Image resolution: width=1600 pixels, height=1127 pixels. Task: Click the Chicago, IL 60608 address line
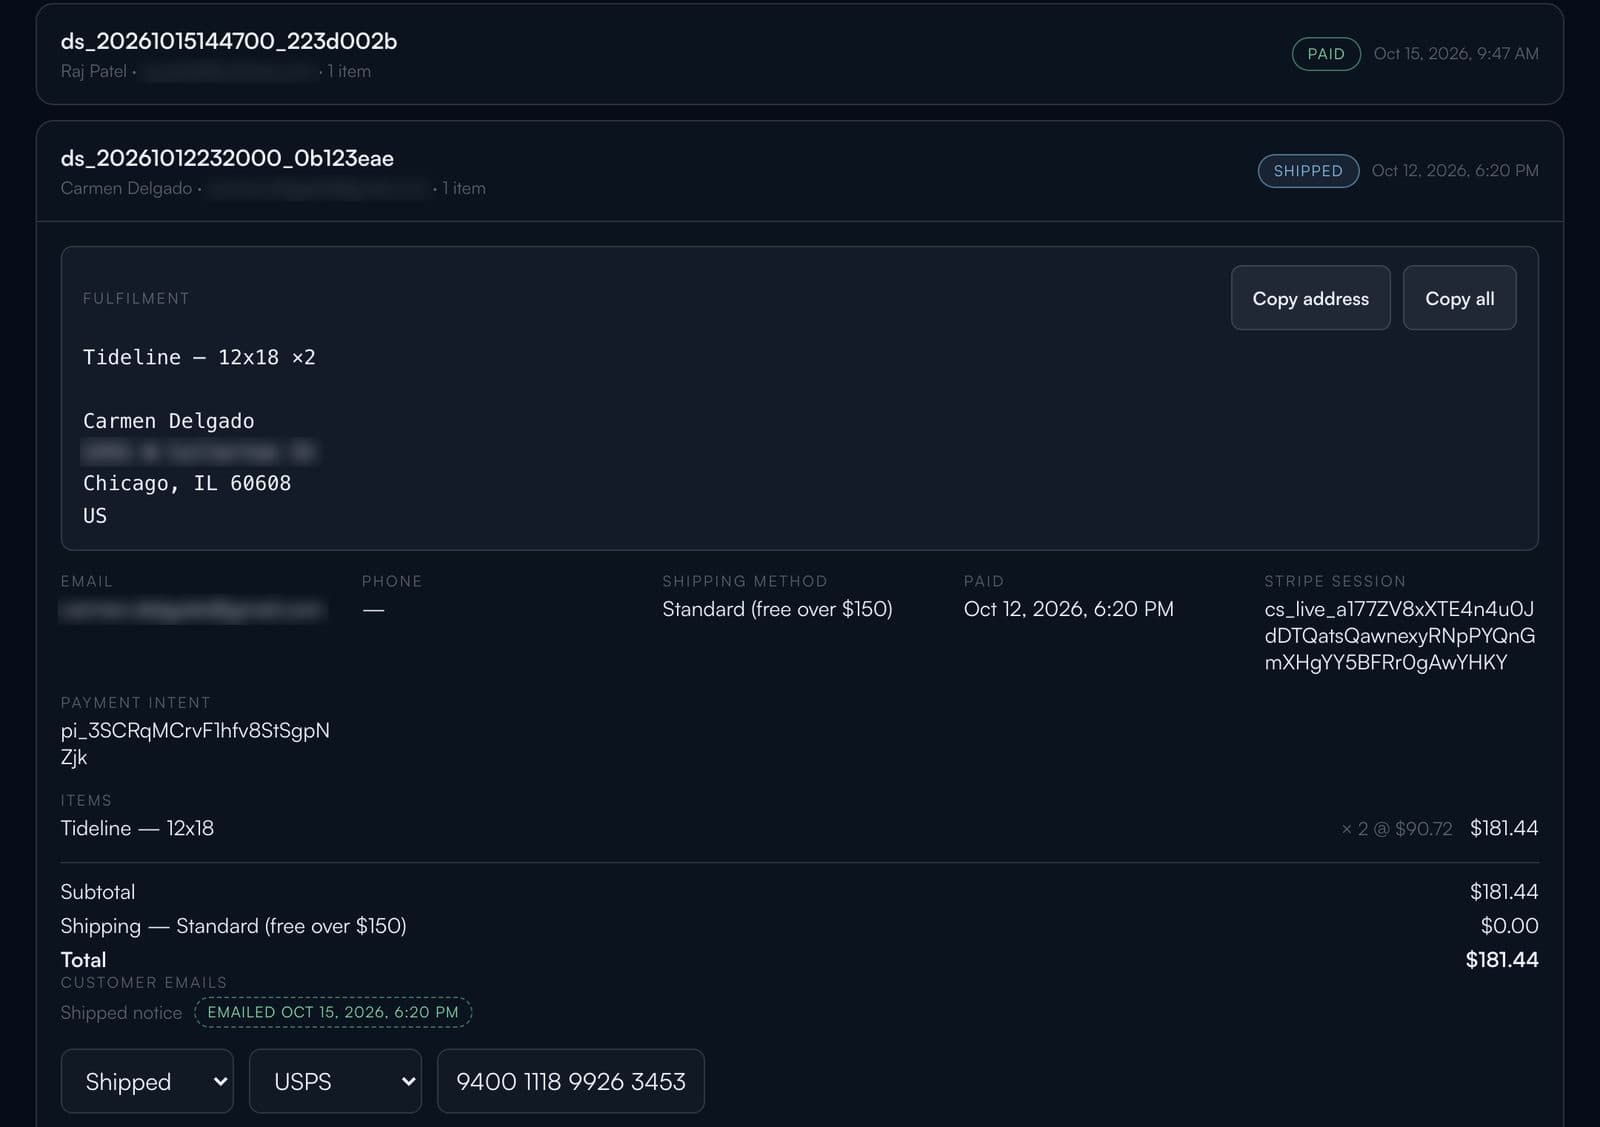(187, 484)
